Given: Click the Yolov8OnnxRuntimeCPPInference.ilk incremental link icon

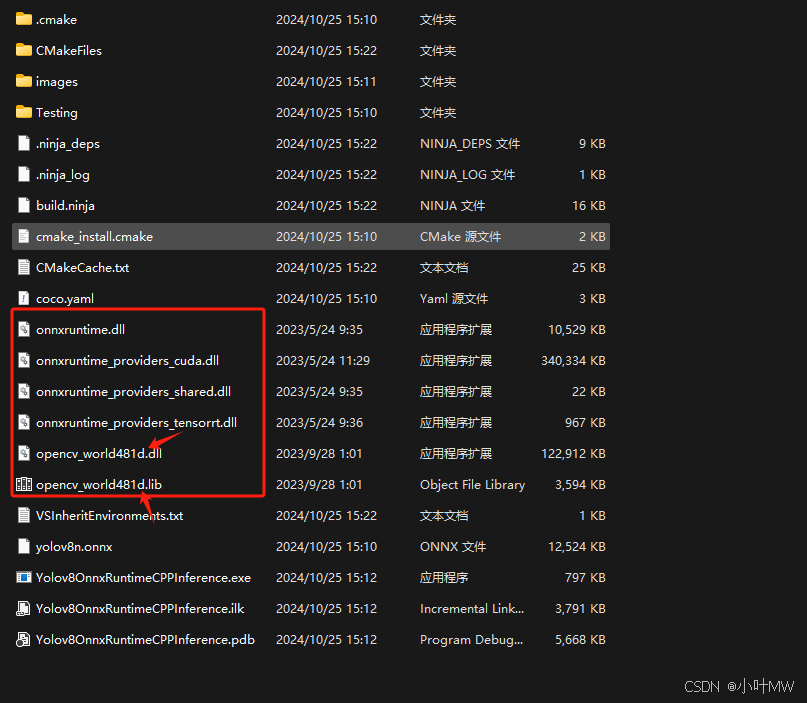Looking at the screenshot, I should point(24,608).
